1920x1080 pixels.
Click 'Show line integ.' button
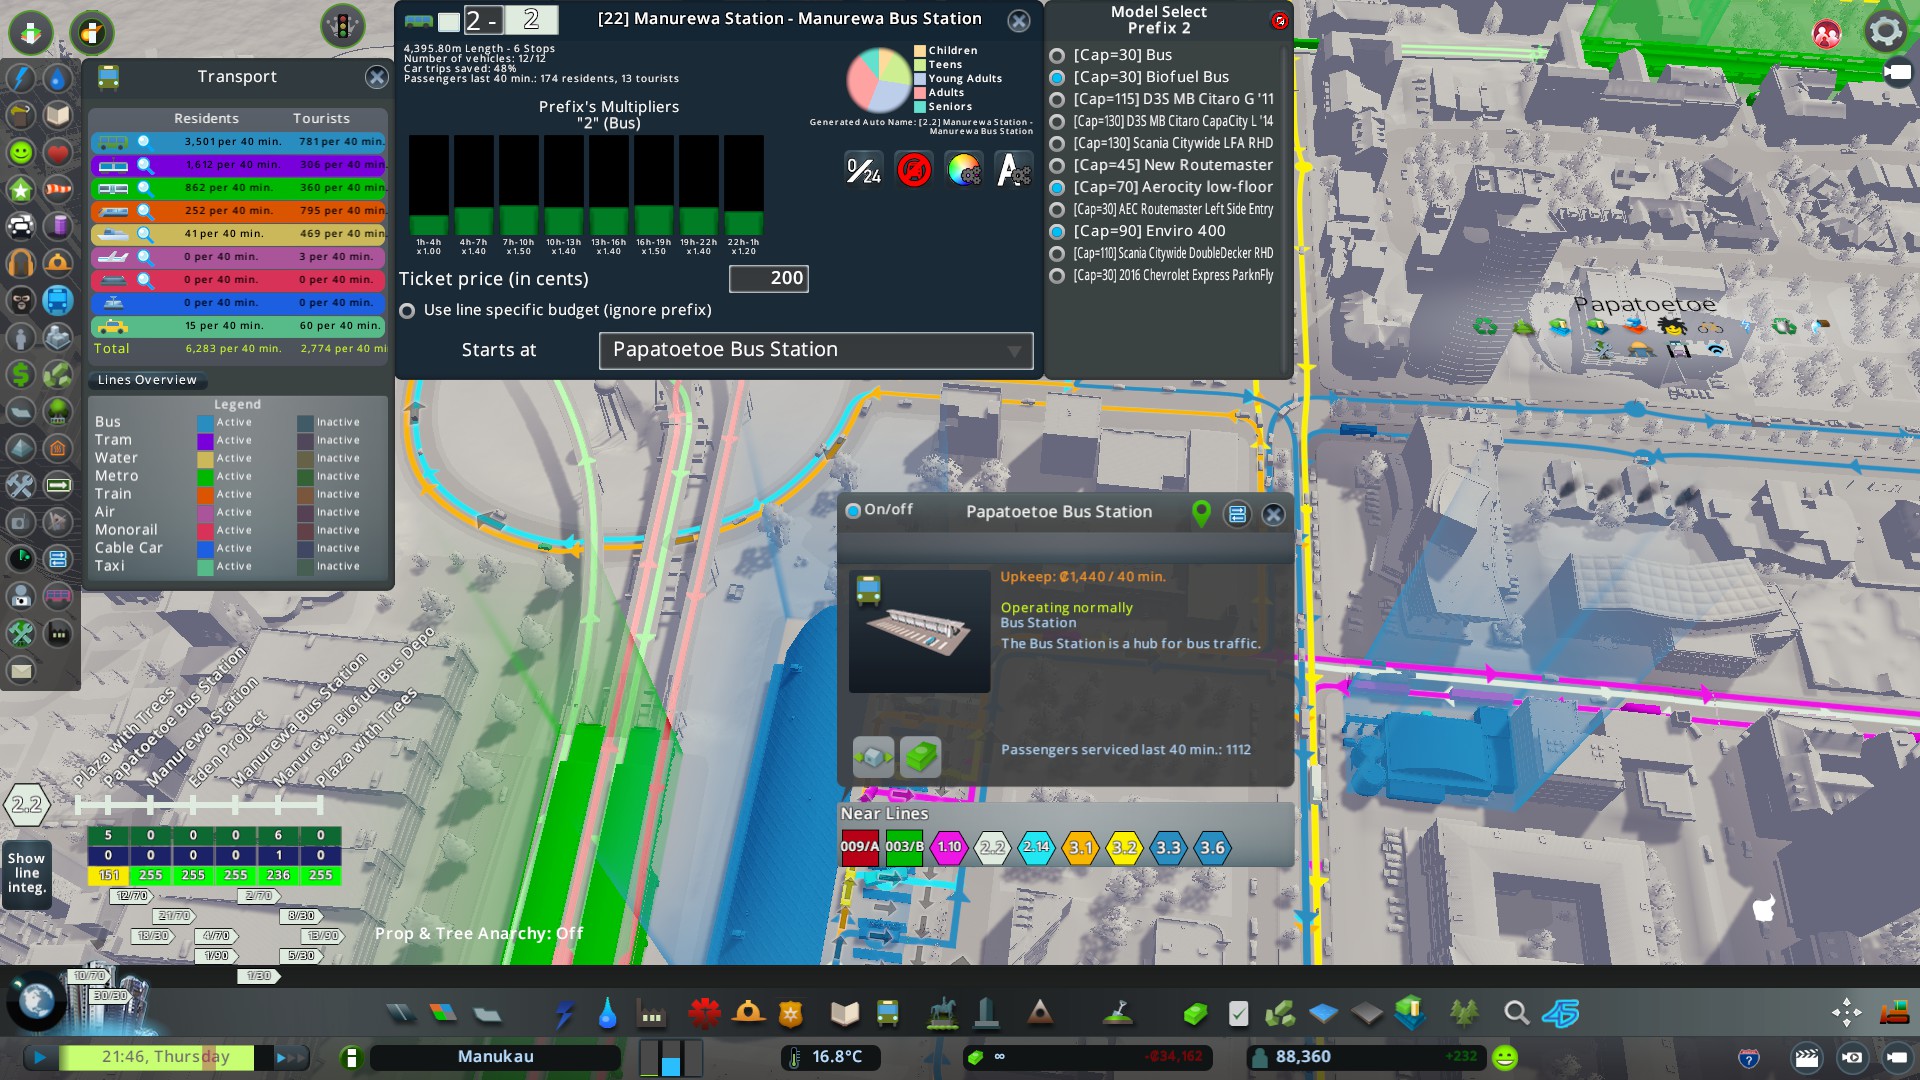[x=26, y=873]
